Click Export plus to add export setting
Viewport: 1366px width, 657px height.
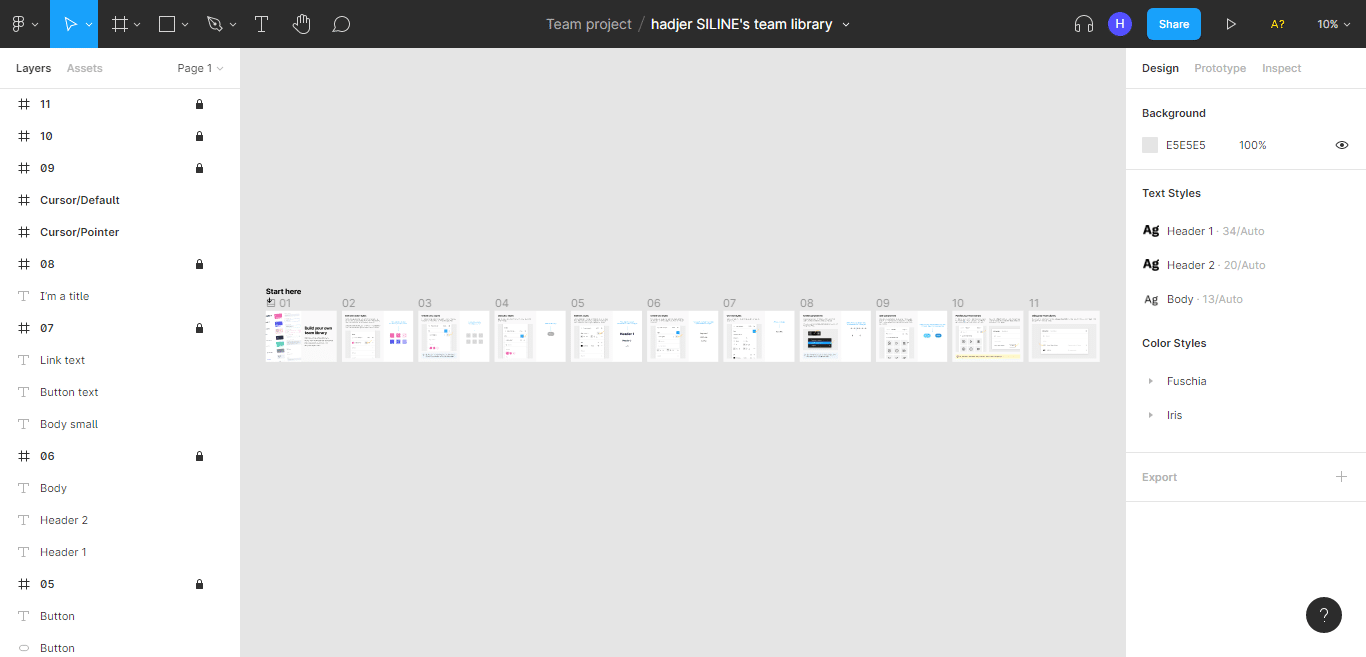[x=1341, y=477]
